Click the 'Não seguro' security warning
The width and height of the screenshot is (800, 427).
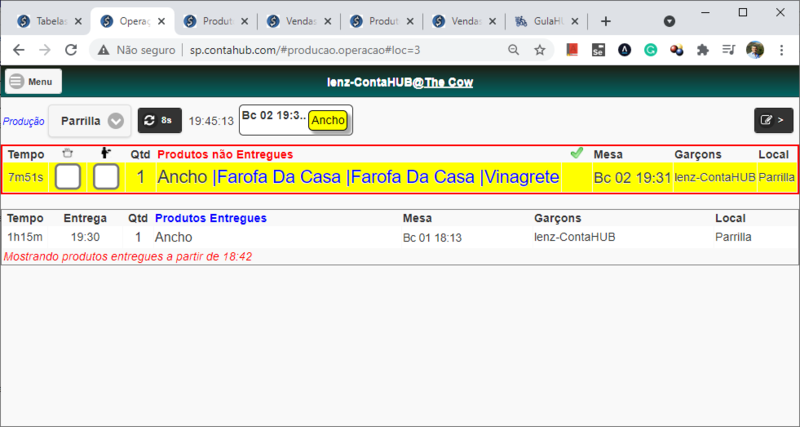(138, 50)
